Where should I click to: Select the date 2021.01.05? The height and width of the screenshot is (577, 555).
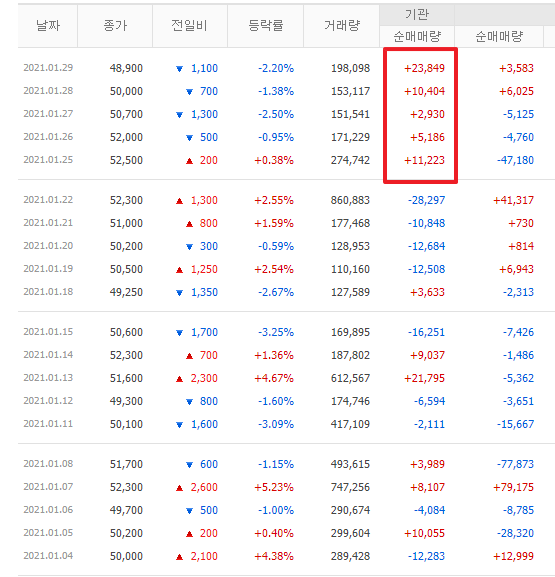[x=48, y=533]
